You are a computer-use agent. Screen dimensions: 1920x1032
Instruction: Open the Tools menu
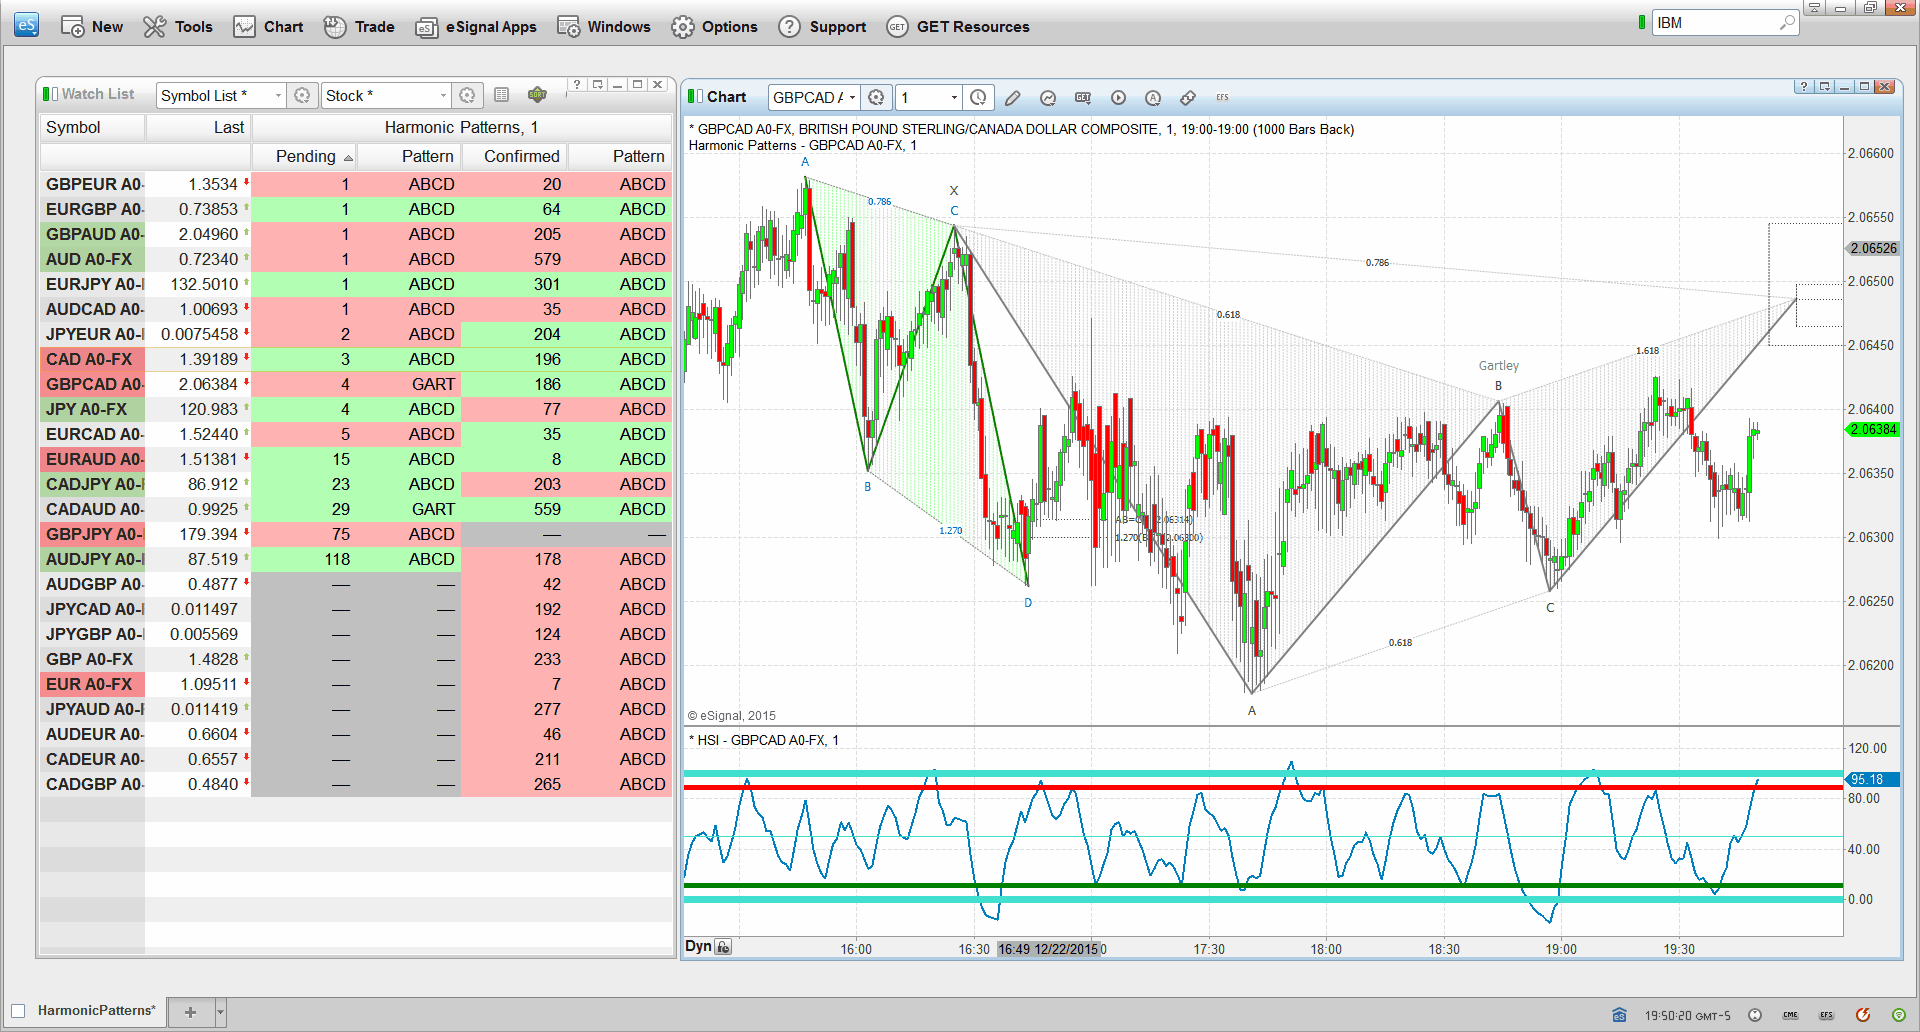pos(178,27)
